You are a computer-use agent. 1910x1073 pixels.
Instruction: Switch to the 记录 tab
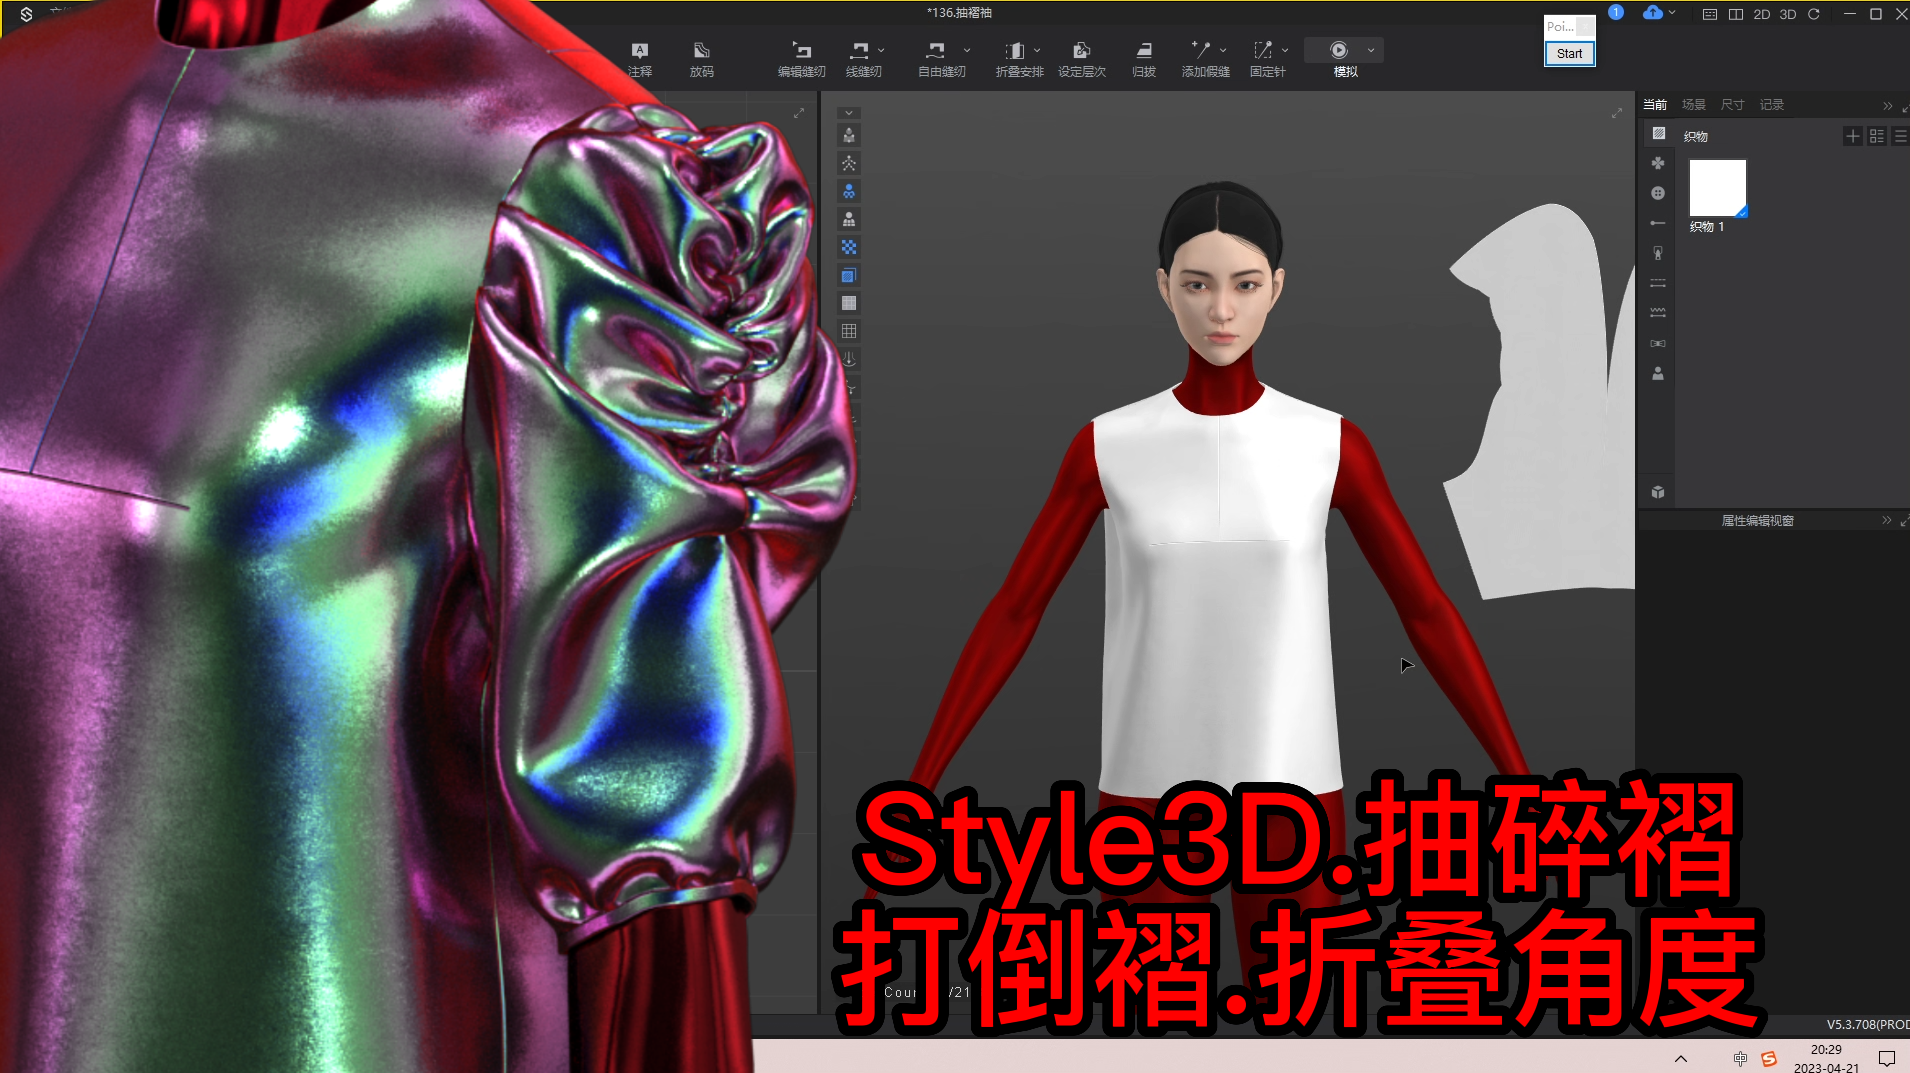pyautogui.click(x=1772, y=105)
